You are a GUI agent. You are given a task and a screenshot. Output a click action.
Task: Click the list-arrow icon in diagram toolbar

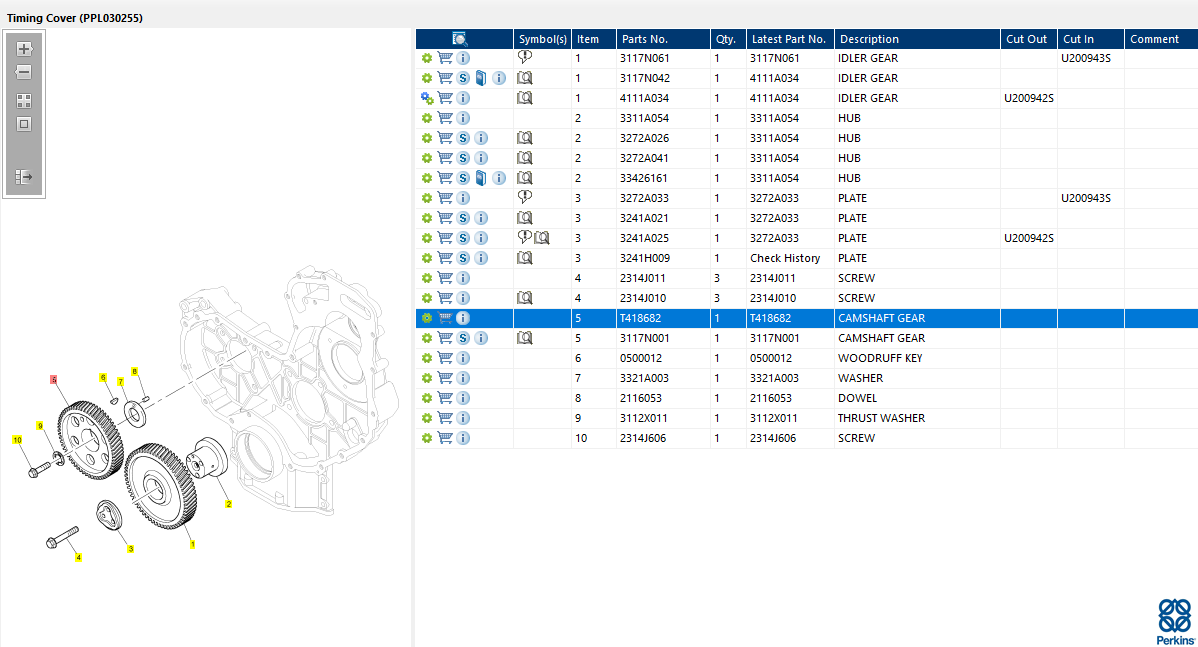click(24, 177)
